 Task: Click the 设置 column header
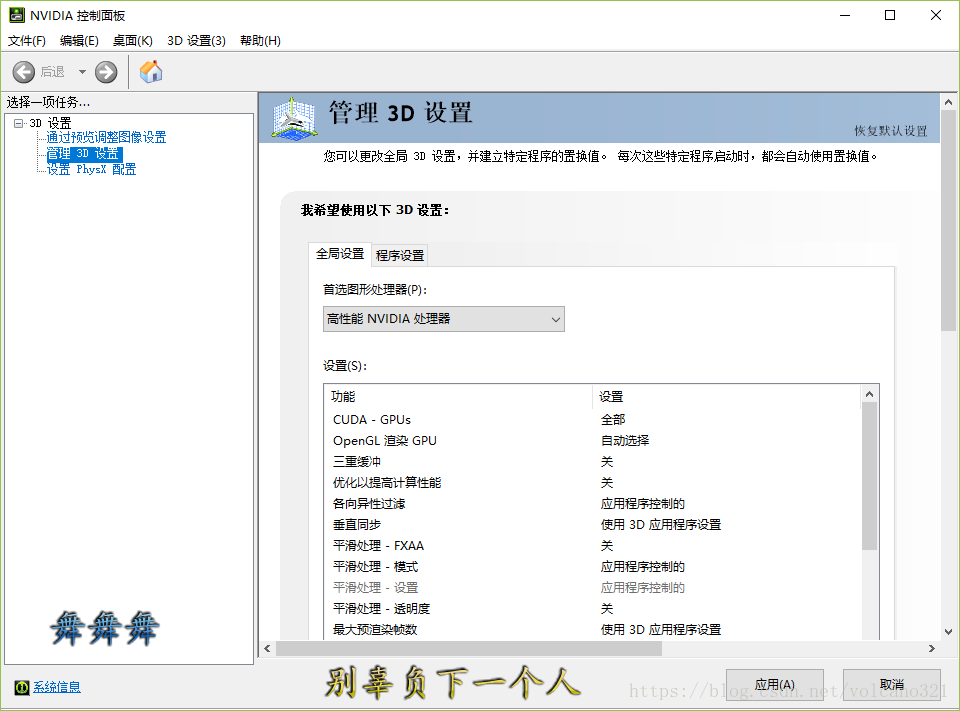pyautogui.click(x=727, y=397)
